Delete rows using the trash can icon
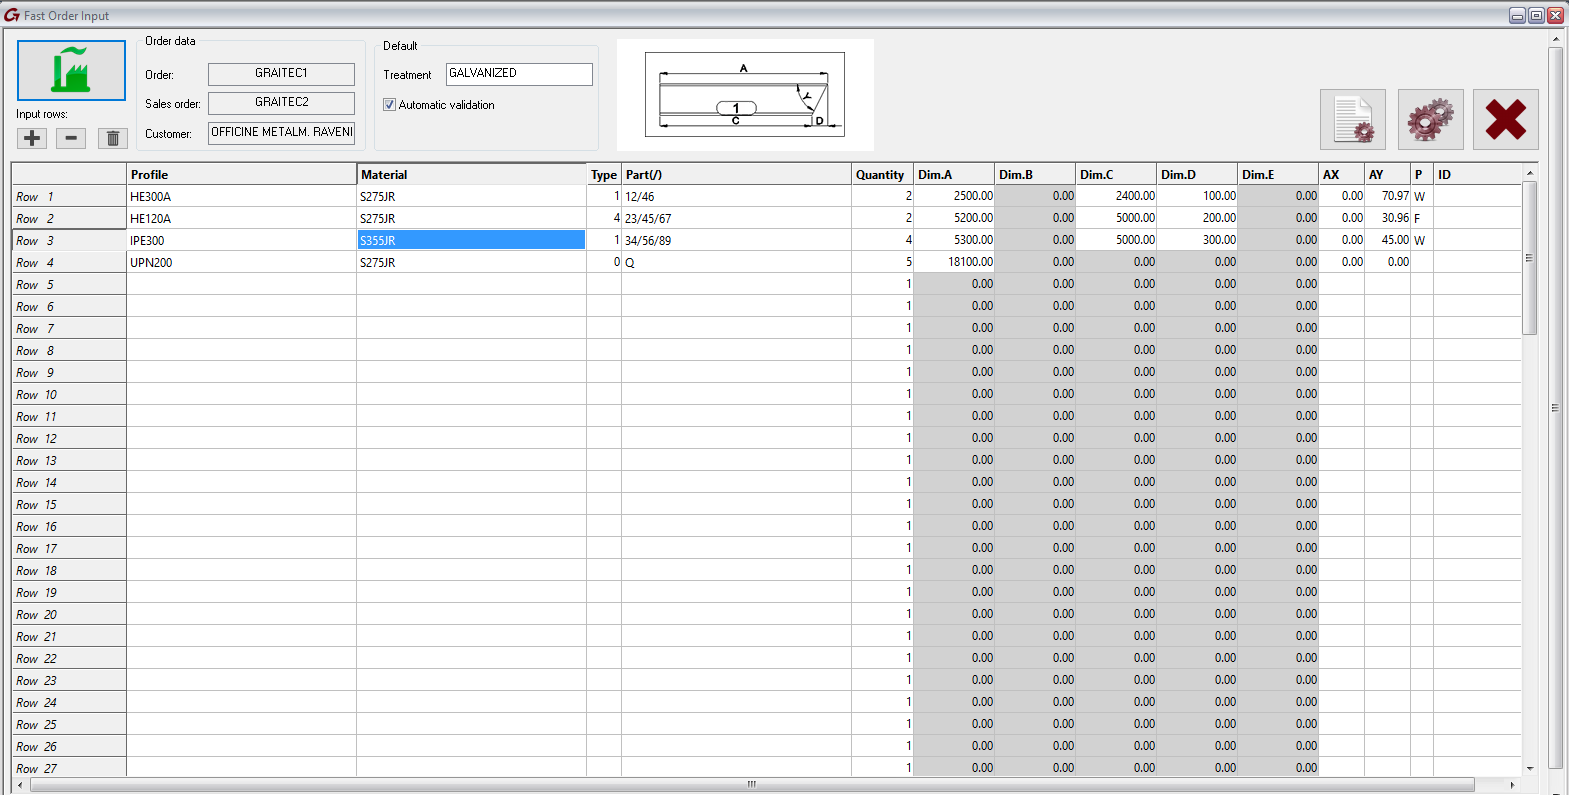The image size is (1569, 795). (x=113, y=138)
